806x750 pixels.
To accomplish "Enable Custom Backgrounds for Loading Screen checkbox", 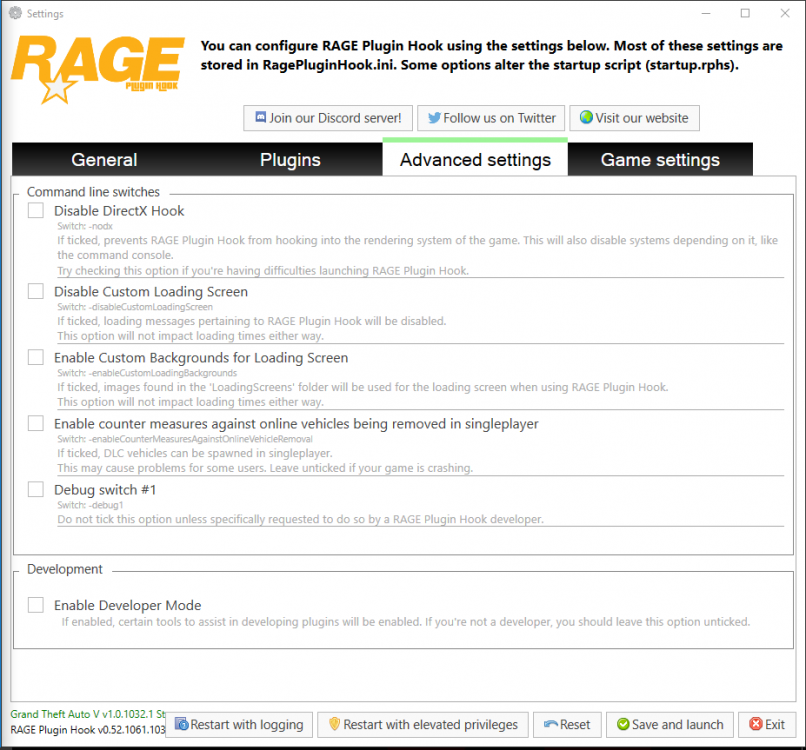I will click(35, 357).
